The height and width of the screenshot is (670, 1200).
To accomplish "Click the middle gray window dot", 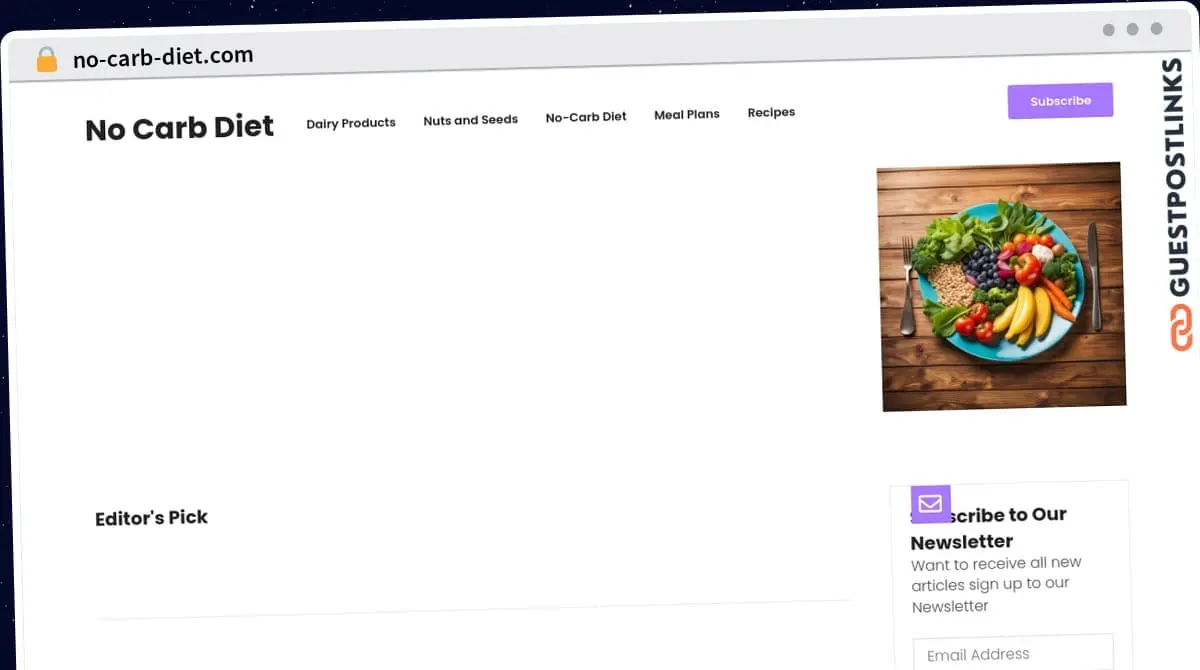I will (x=1133, y=30).
